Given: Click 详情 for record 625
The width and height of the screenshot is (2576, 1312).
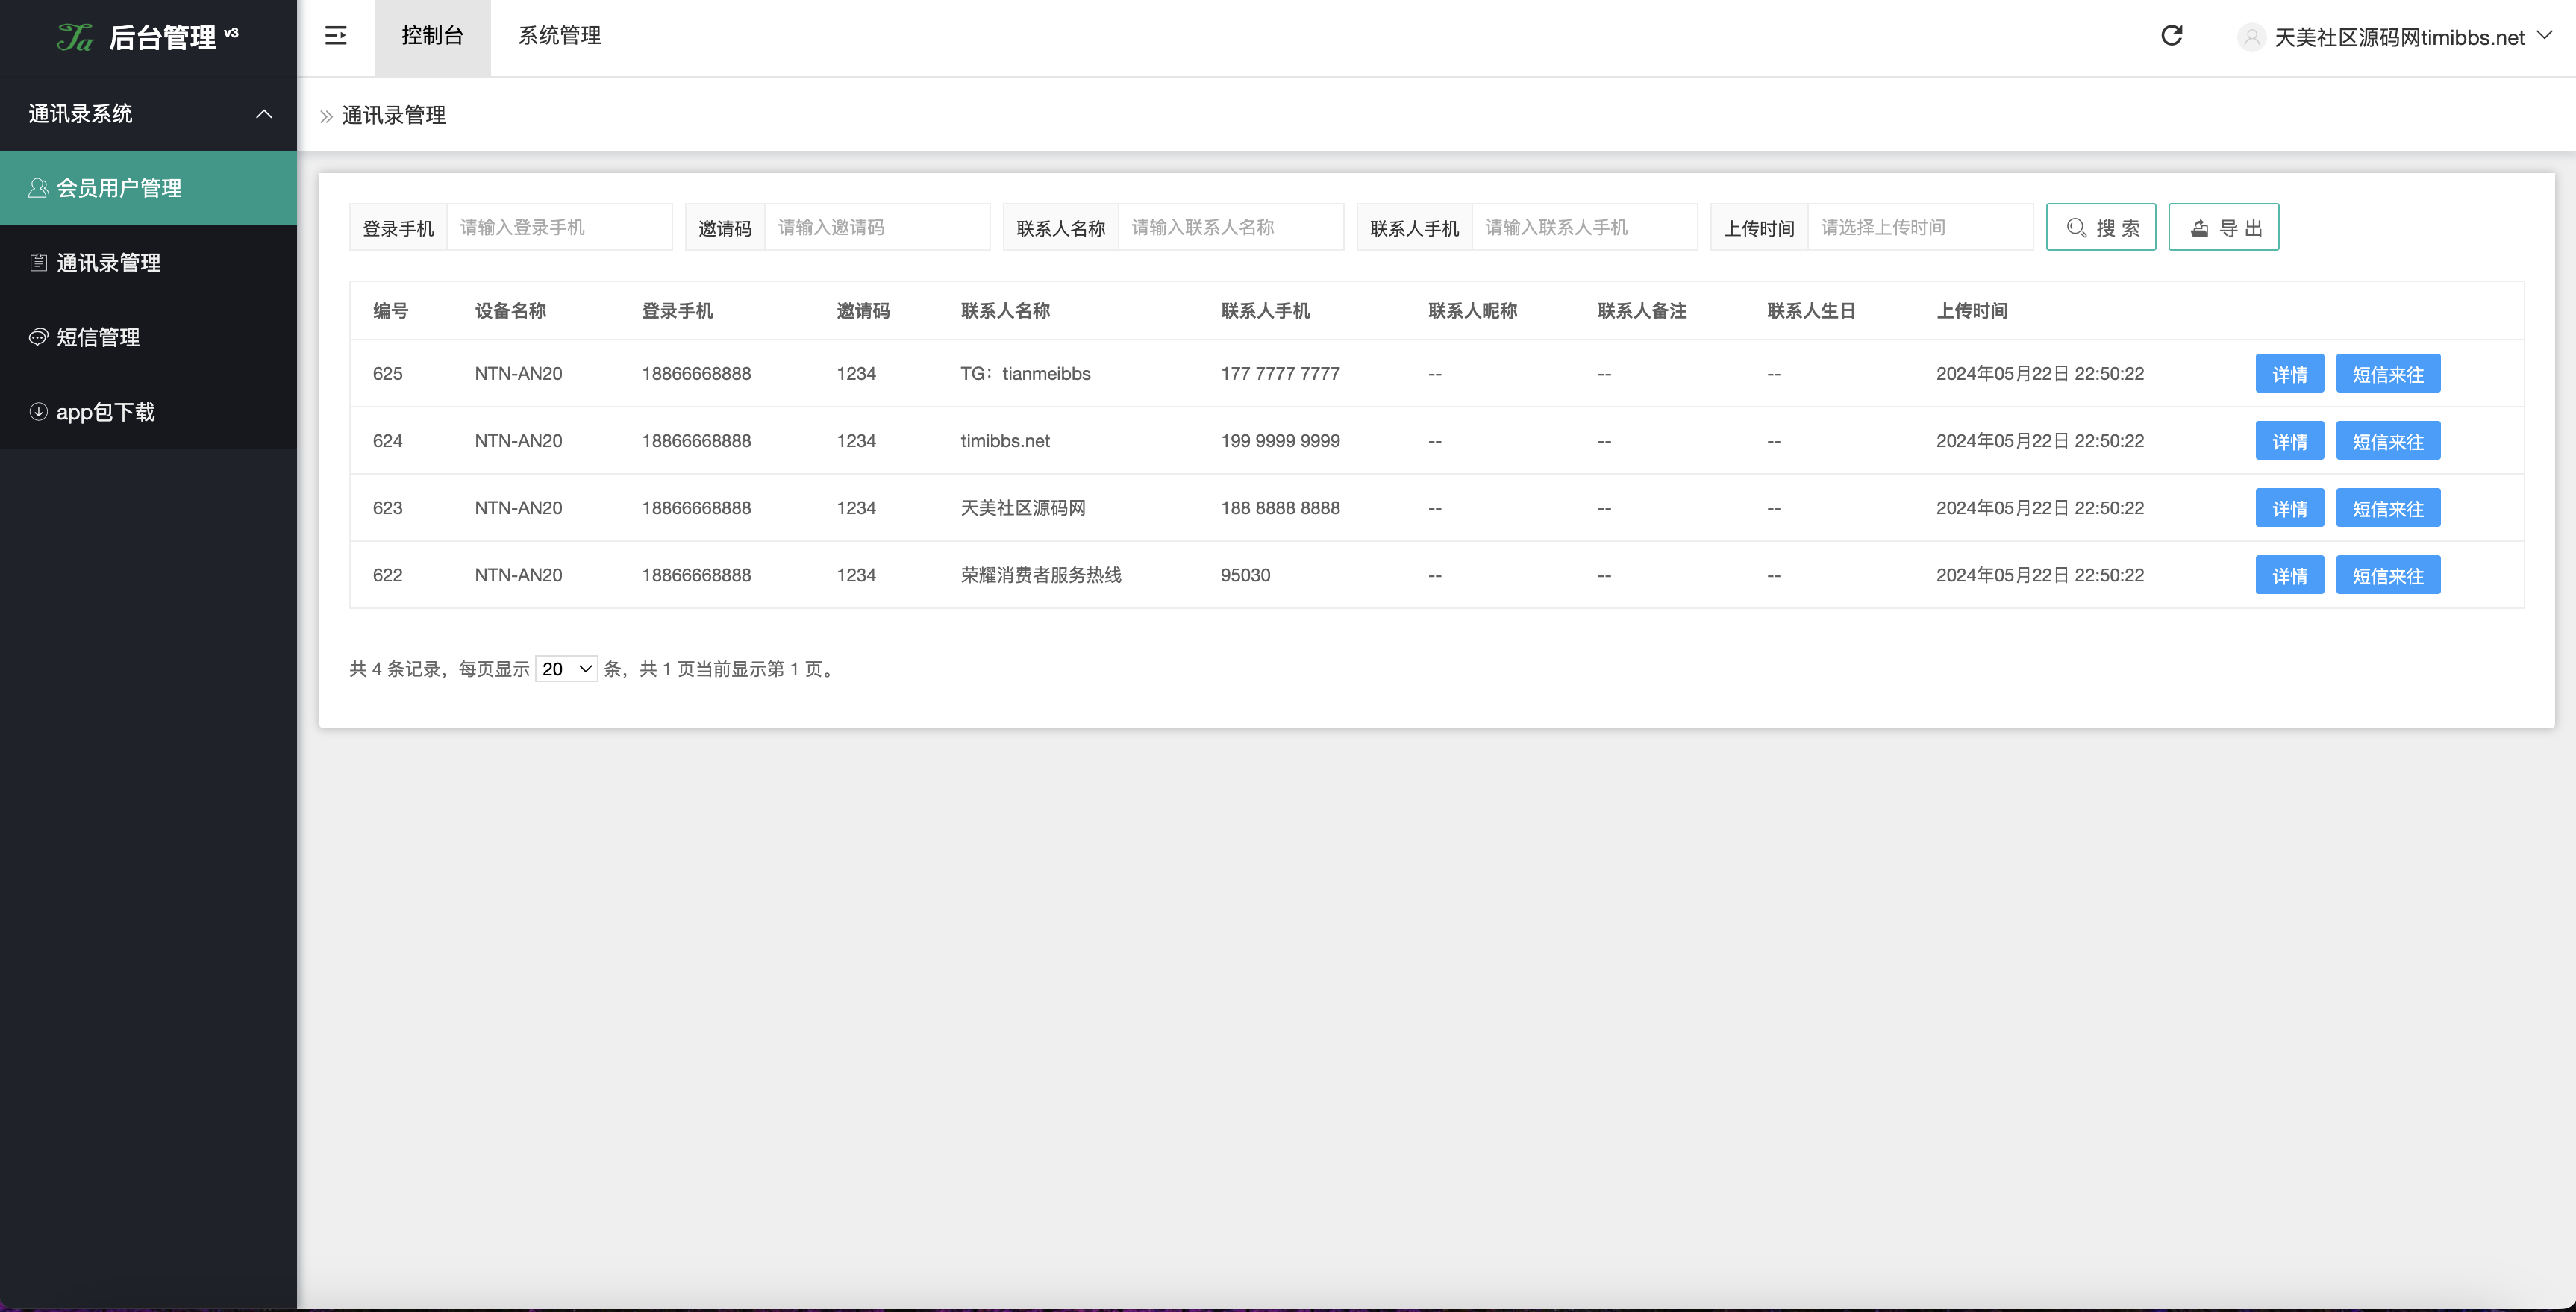Looking at the screenshot, I should [x=2290, y=373].
